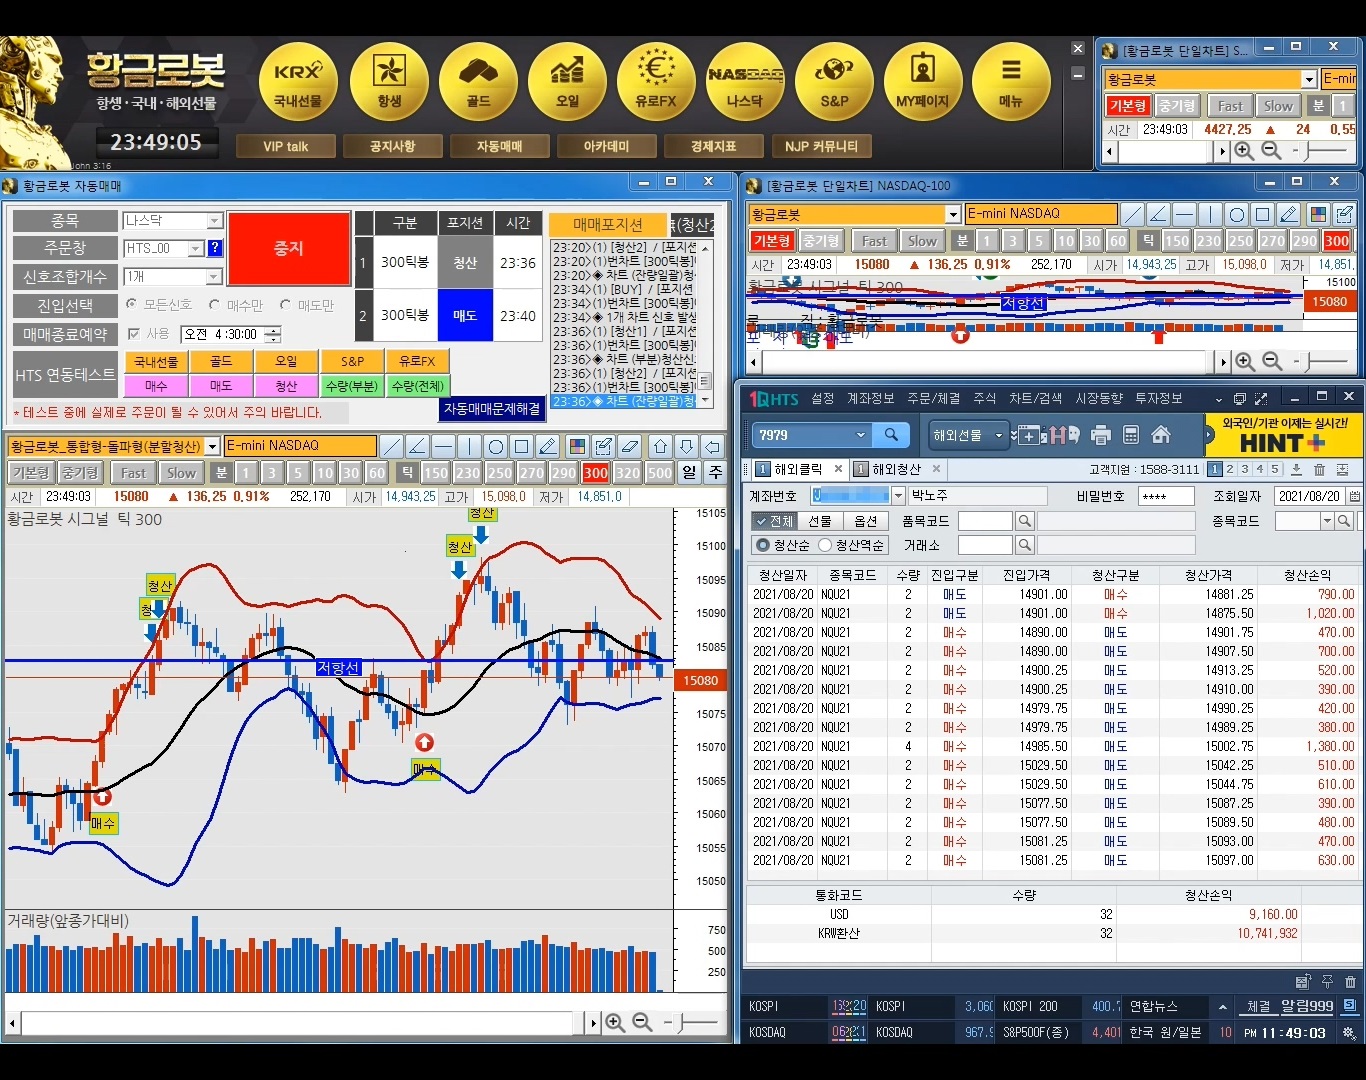Select the 매도만 radio option

286,304
